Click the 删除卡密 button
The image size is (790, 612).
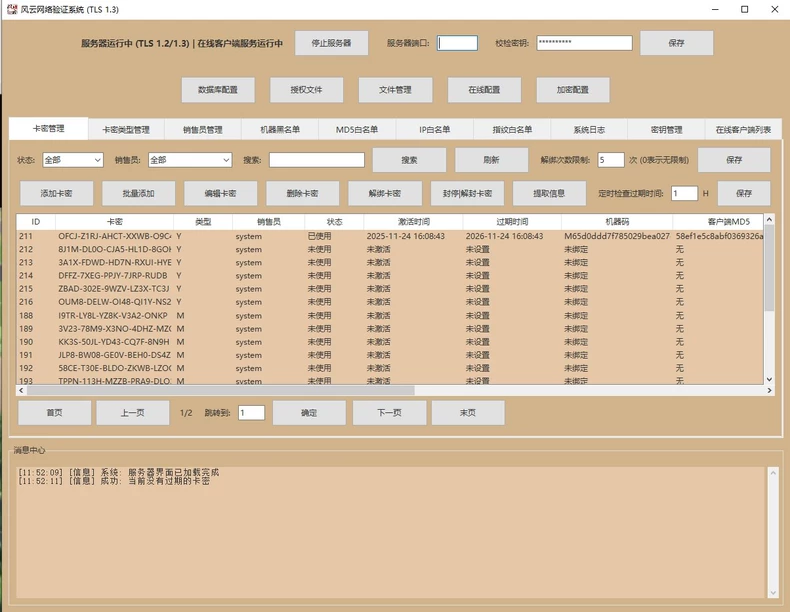click(302, 193)
